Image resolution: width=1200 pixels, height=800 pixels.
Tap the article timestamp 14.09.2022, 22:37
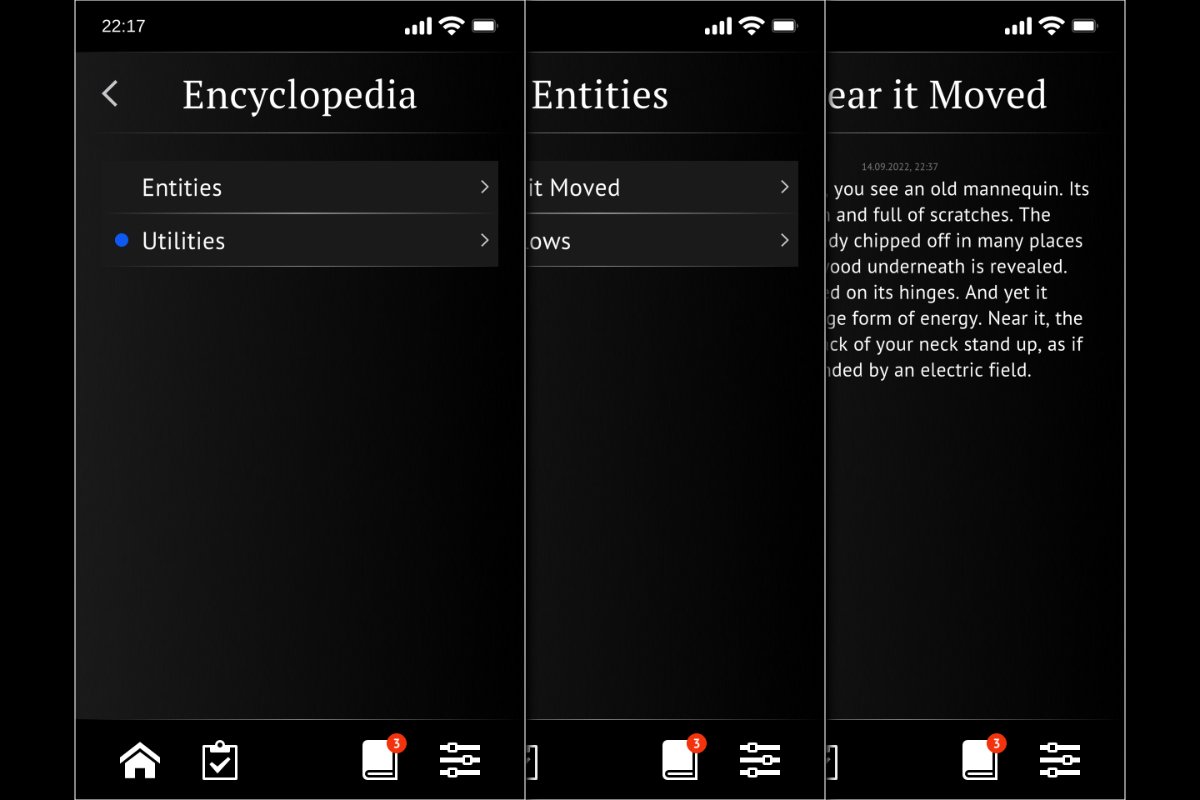pos(899,166)
